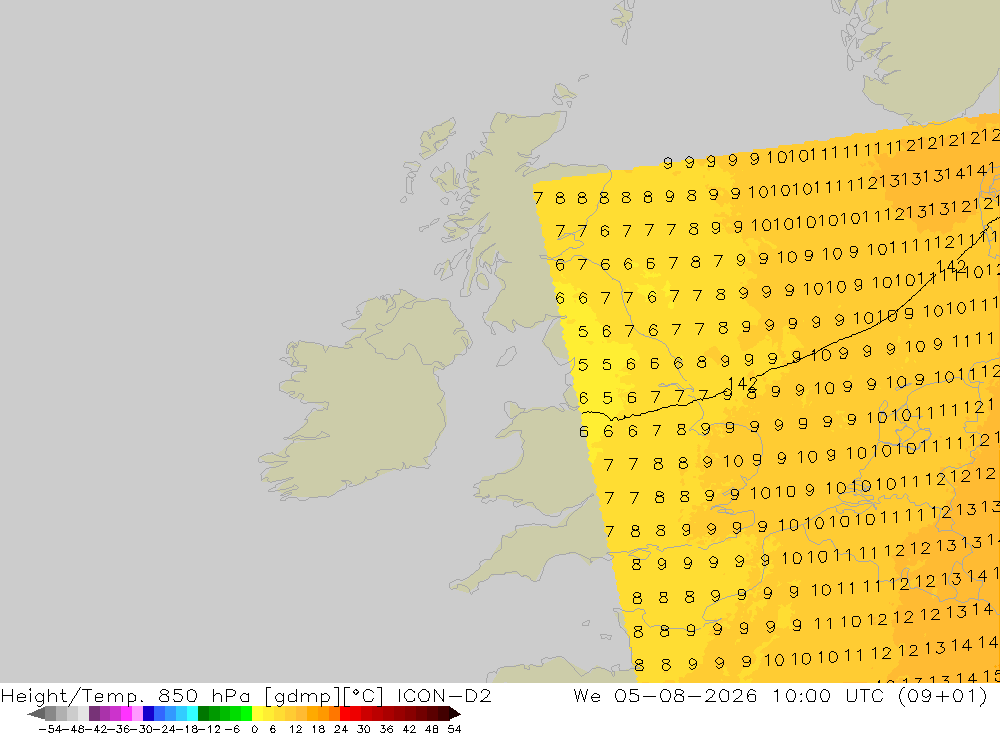
Task: Click the '-54' legend scale label
Action: [50, 729]
